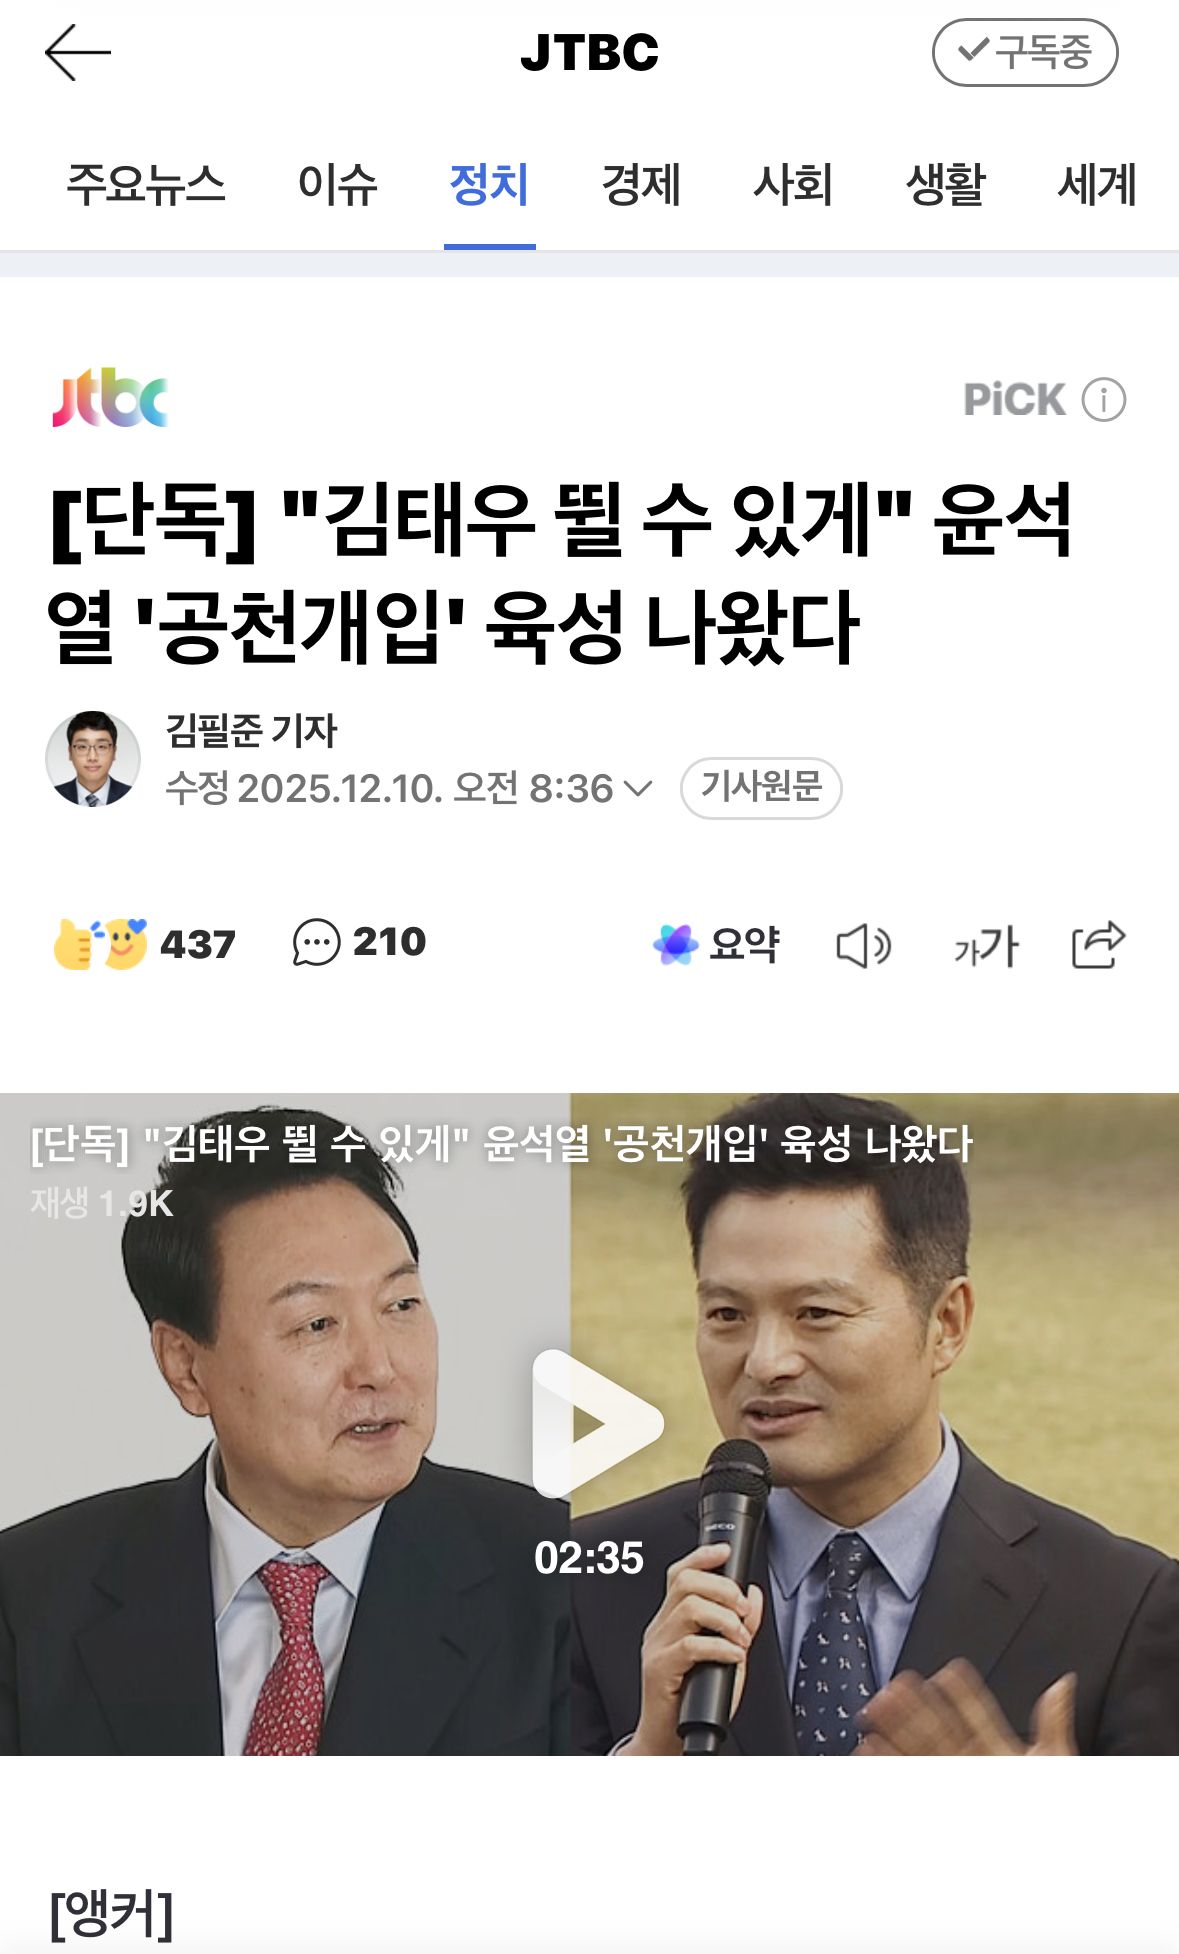The image size is (1179, 1954).
Task: Open the 기사원문 original article link
Action: pos(761,788)
